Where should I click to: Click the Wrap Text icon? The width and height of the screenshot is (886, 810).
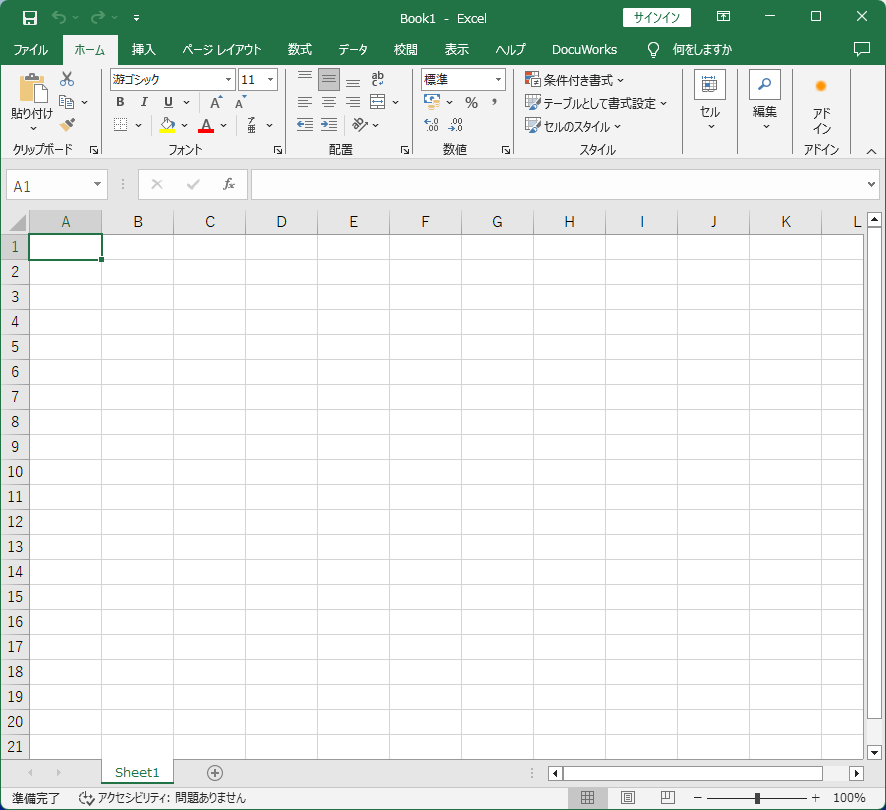(x=377, y=79)
